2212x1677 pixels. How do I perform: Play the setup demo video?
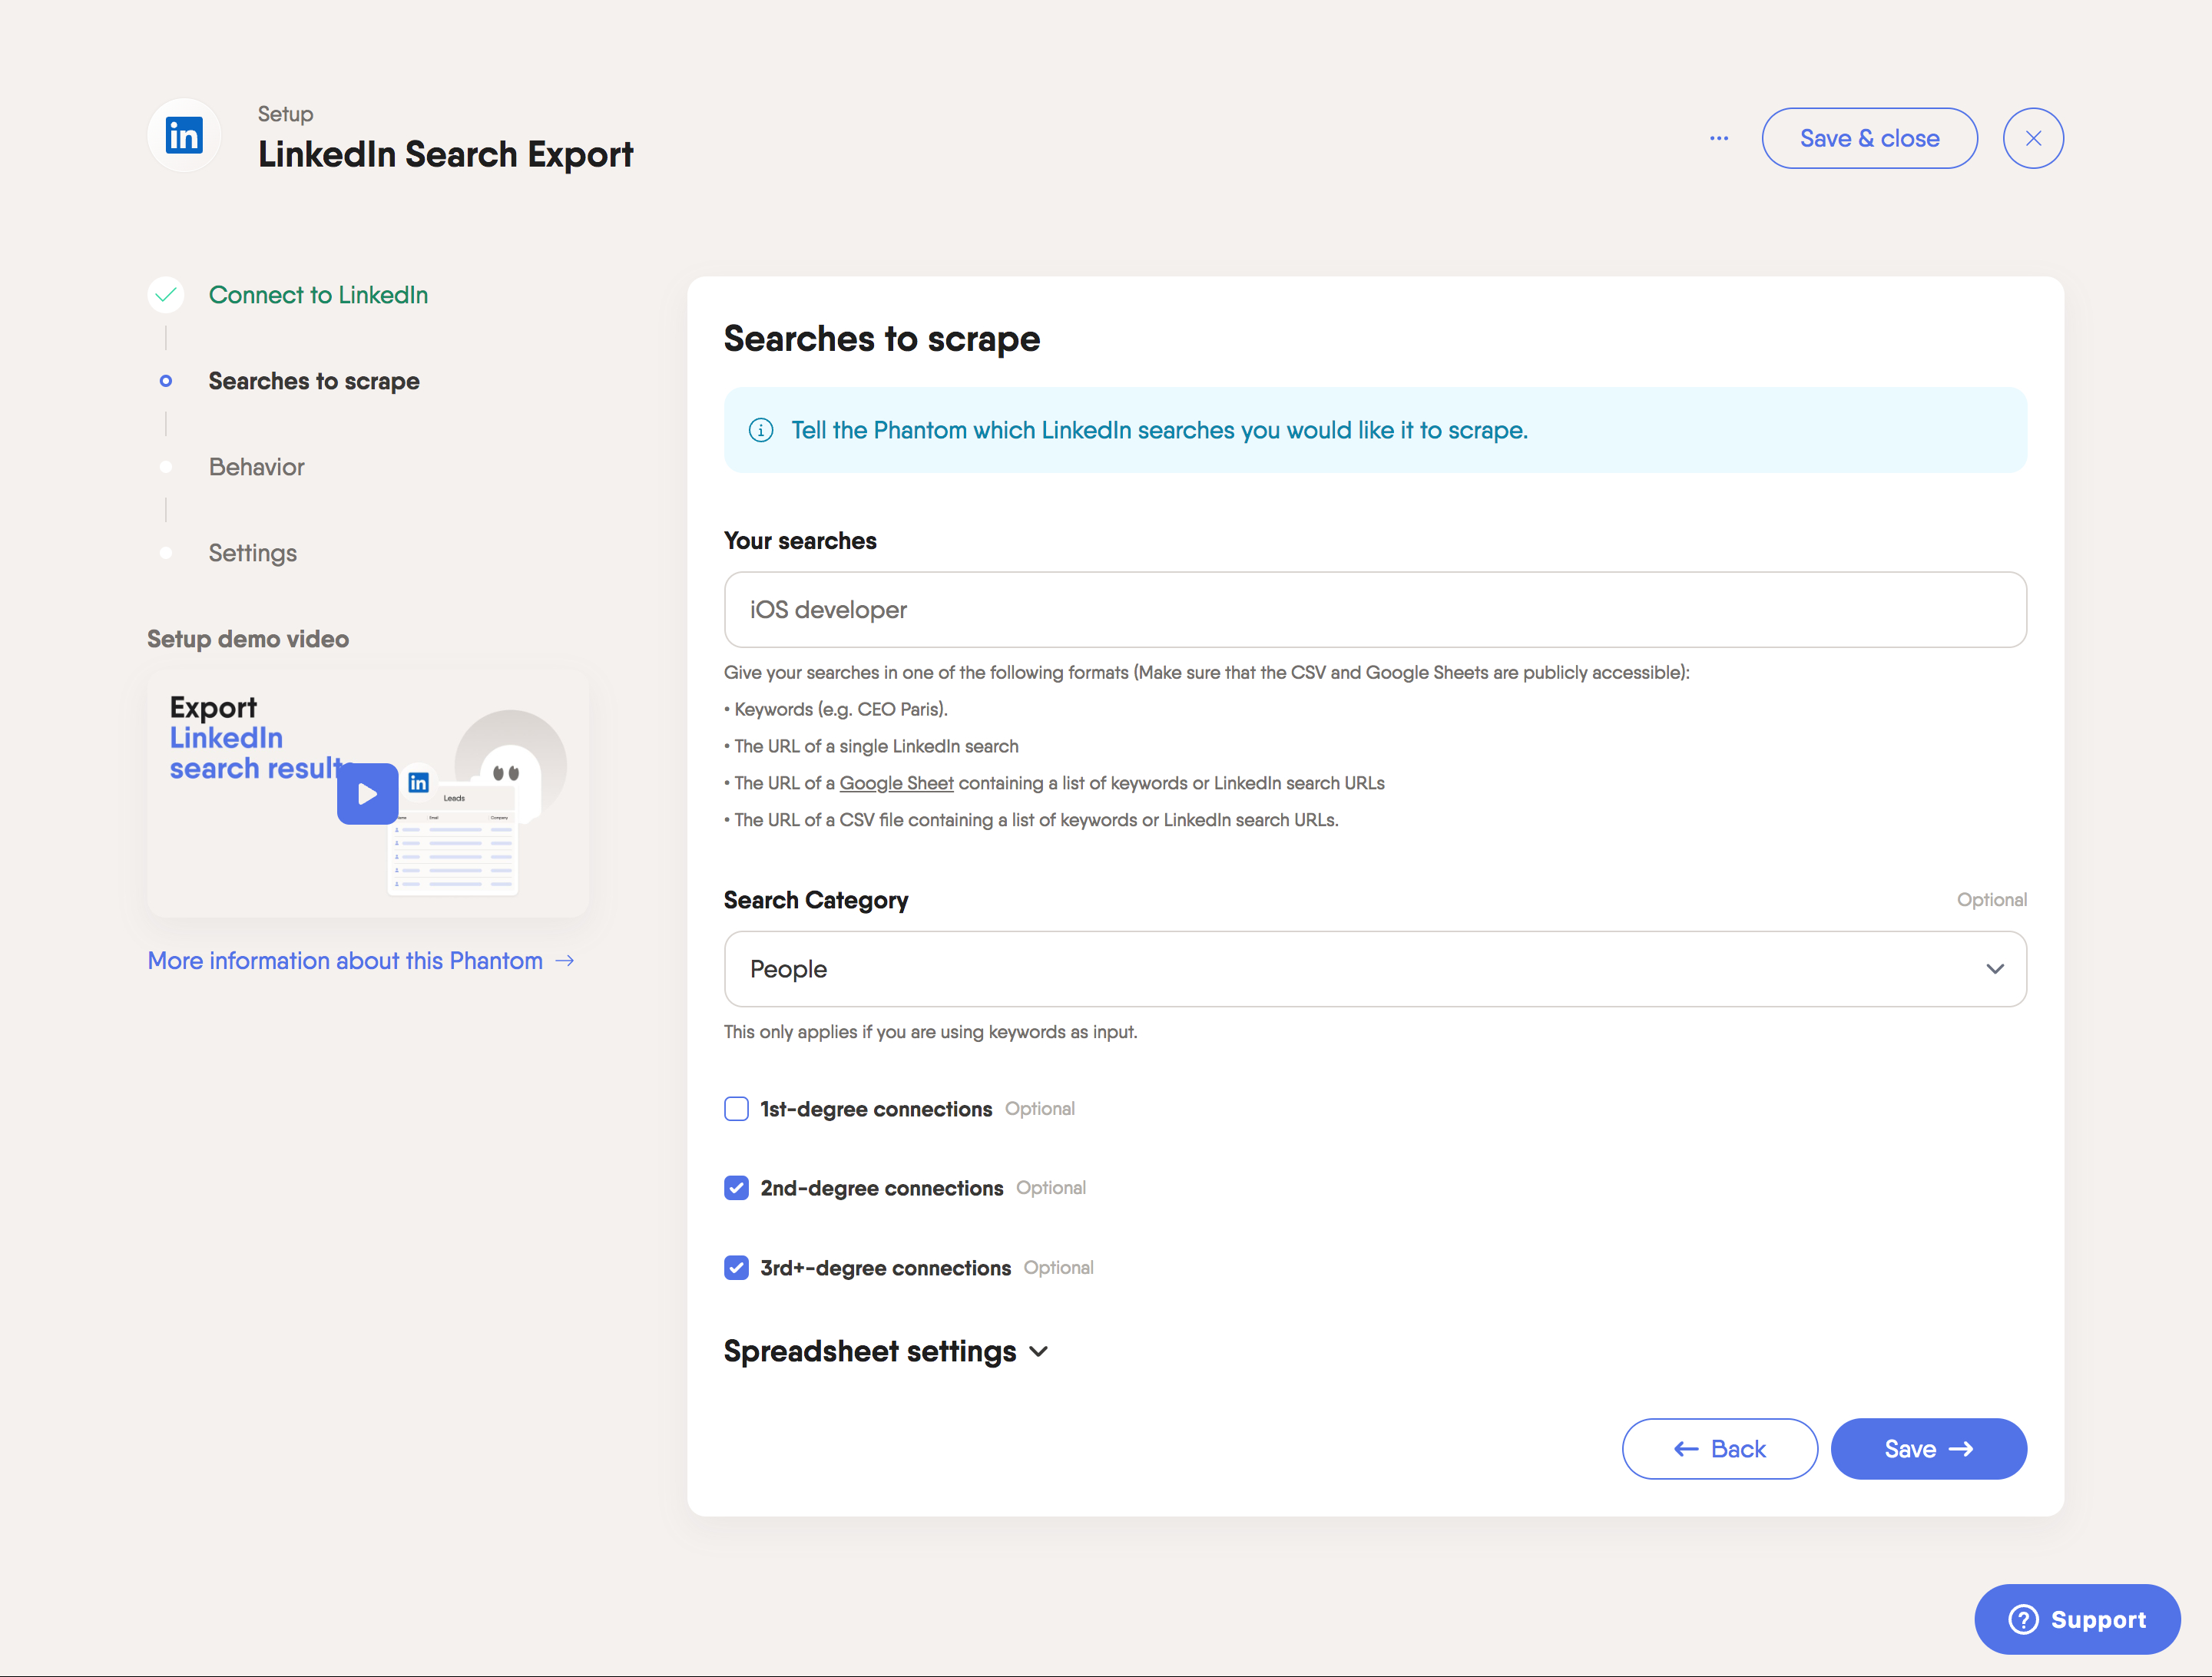coord(368,794)
